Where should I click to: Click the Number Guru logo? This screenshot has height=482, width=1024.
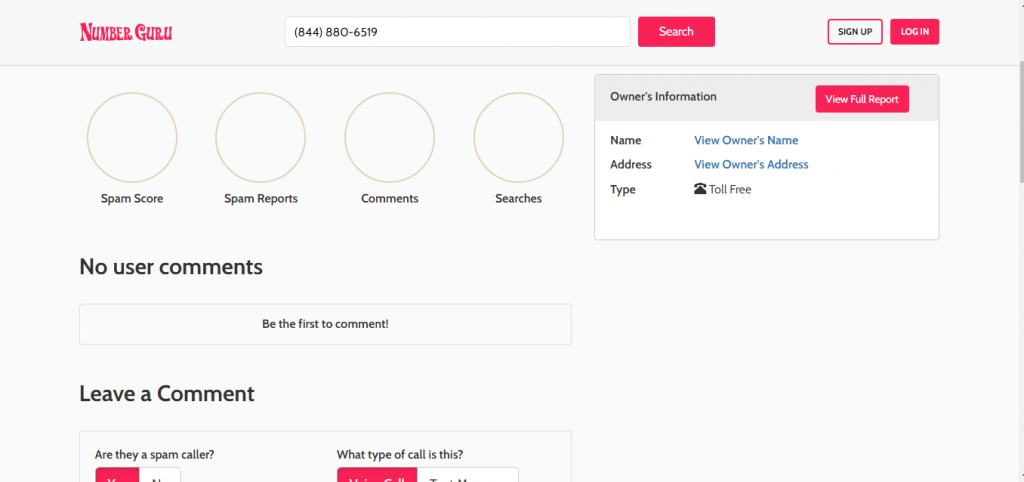pos(126,32)
